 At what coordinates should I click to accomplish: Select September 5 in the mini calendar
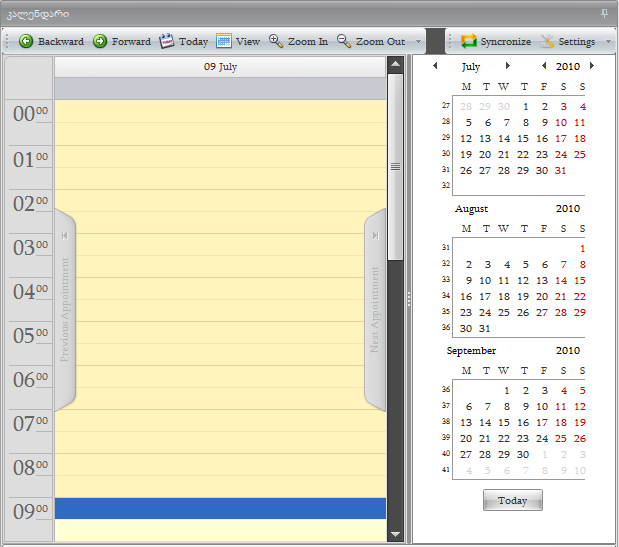(x=582, y=391)
